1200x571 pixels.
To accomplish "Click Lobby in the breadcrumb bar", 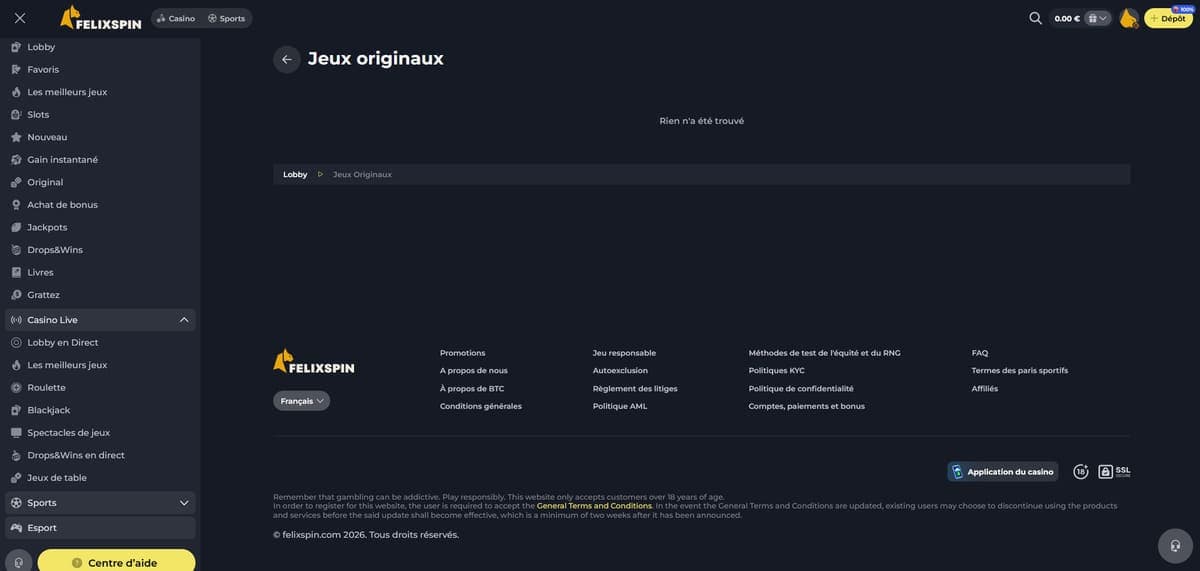I will click(x=295, y=174).
